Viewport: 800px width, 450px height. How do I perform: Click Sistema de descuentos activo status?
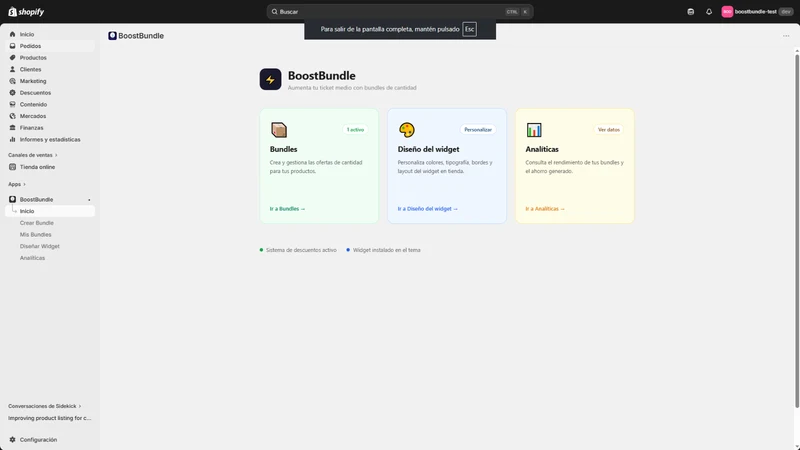(298, 250)
